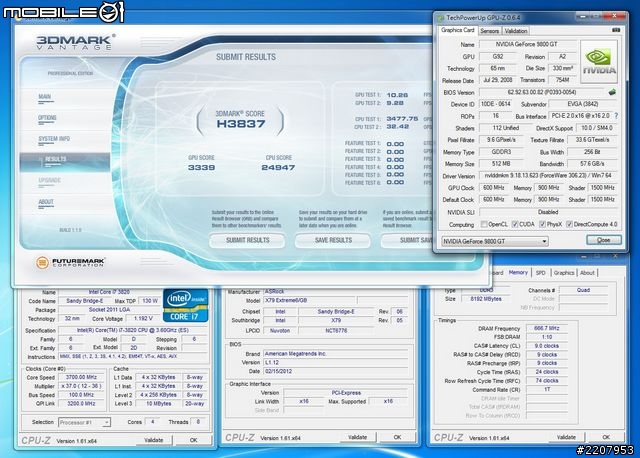Viewport: 640px width, 458px height.
Task: Select the About tab in CPU-Z
Action: pyautogui.click(x=587, y=273)
